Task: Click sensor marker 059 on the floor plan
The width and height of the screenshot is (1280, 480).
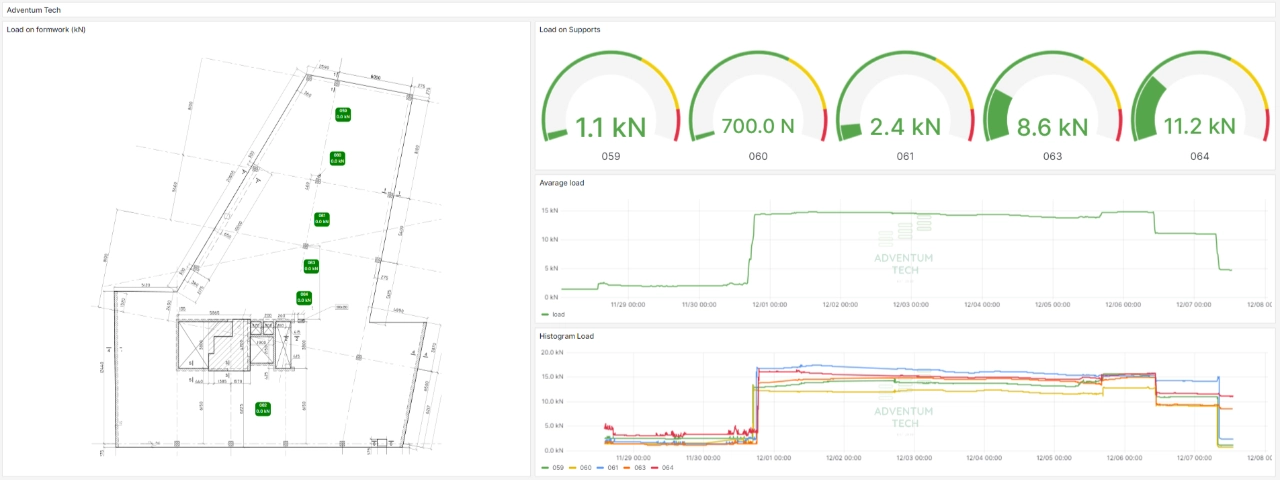Action: 342,114
